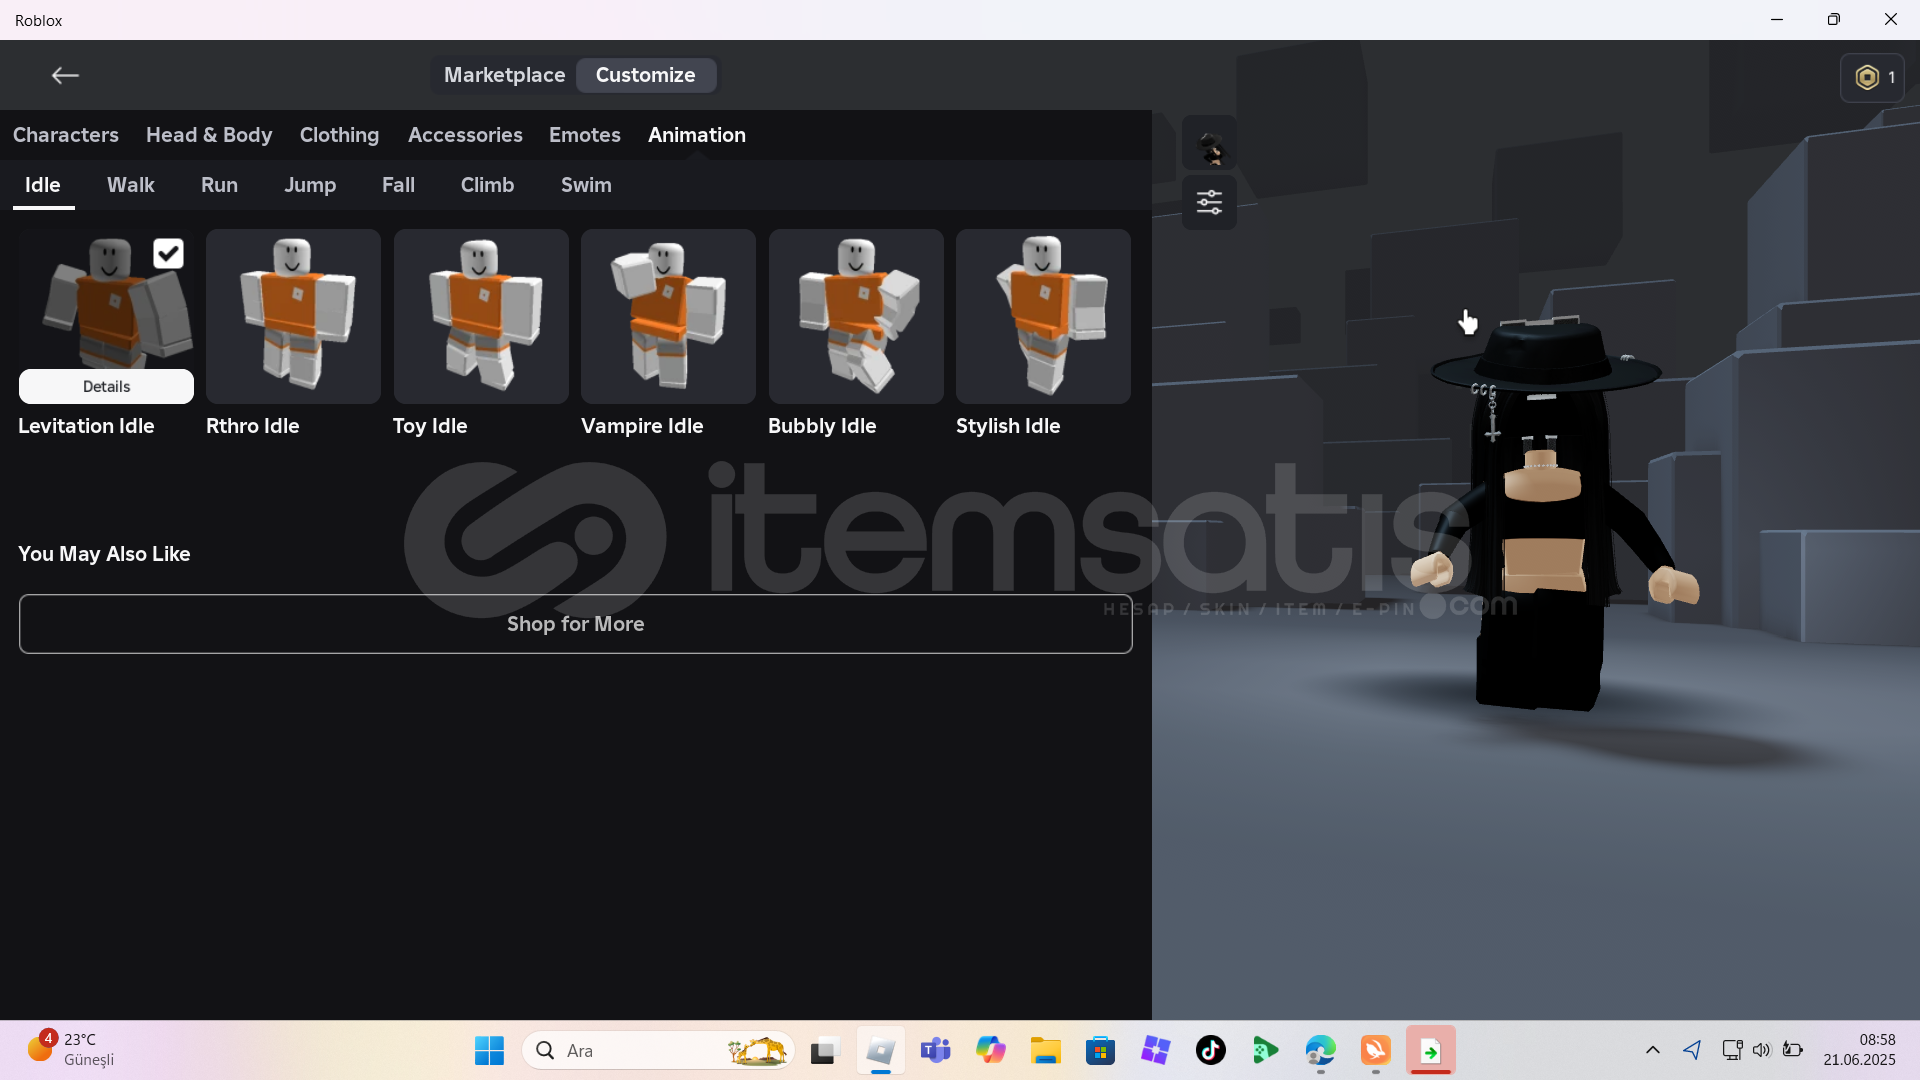The height and width of the screenshot is (1080, 1920).
Task: Open the Windows Start menu
Action: coord(489,1050)
